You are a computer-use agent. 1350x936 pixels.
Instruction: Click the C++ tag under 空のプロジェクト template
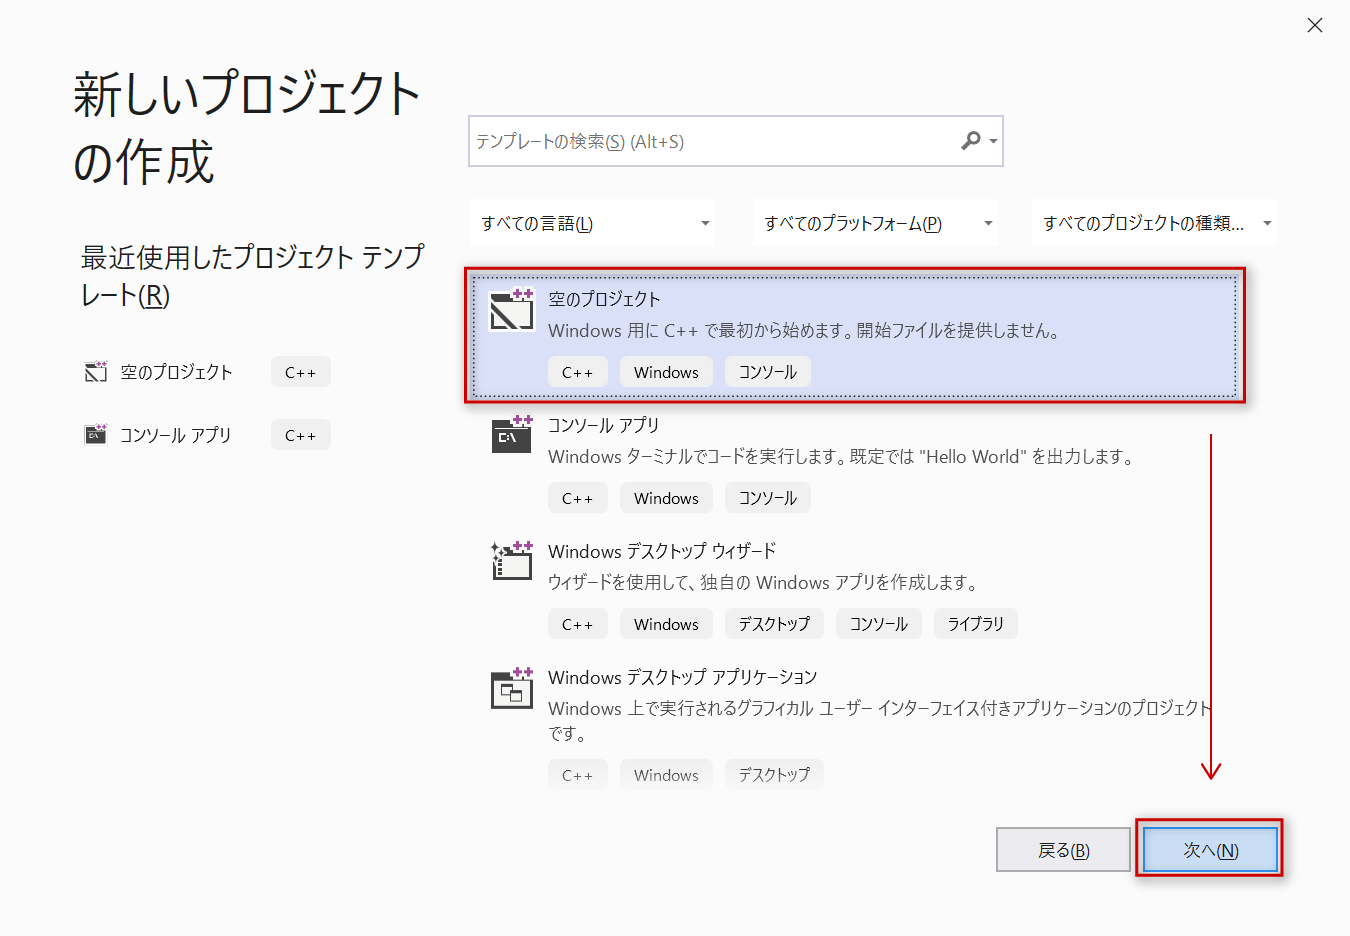coord(577,372)
